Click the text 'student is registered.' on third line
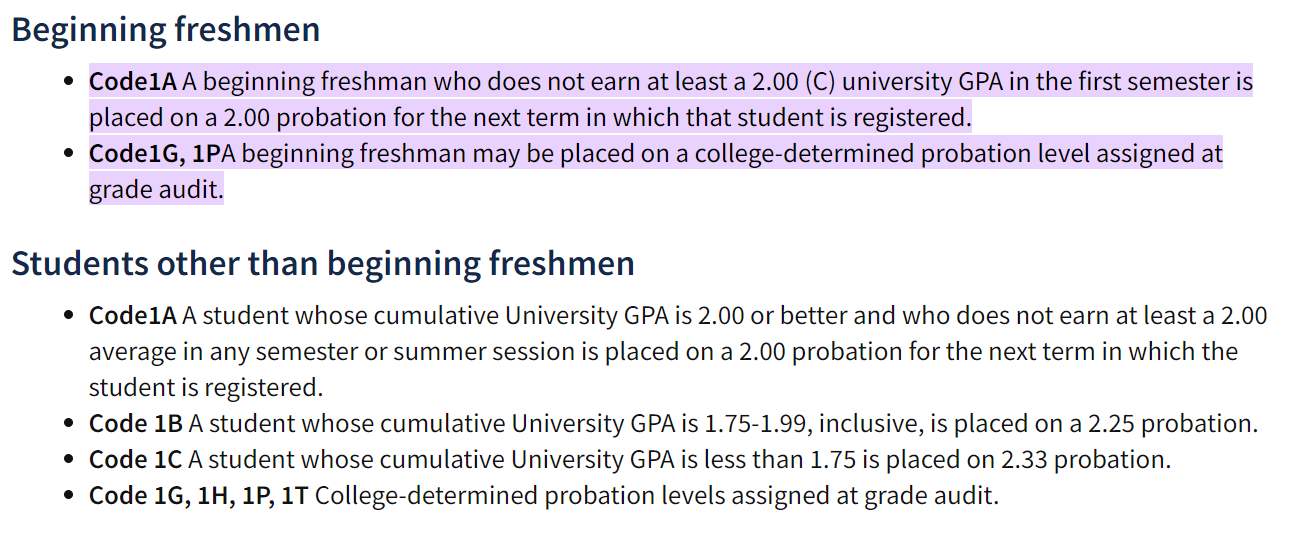 (x=206, y=388)
